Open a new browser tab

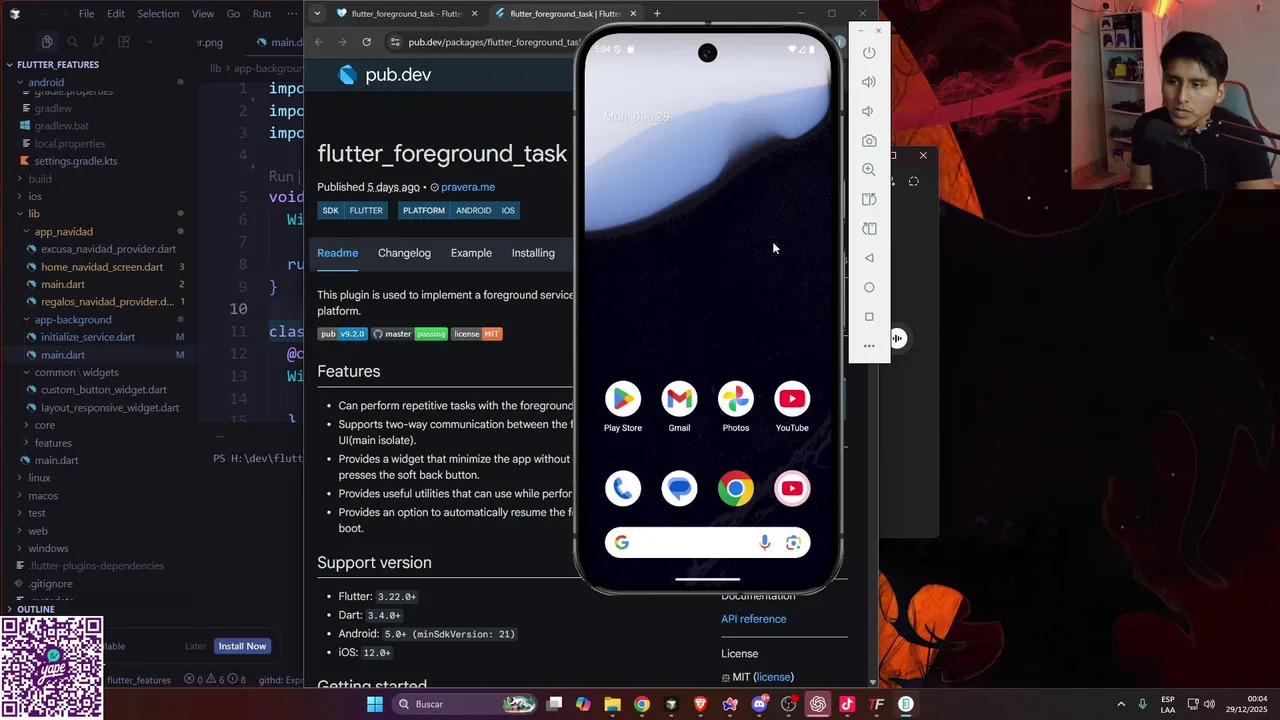(x=657, y=13)
